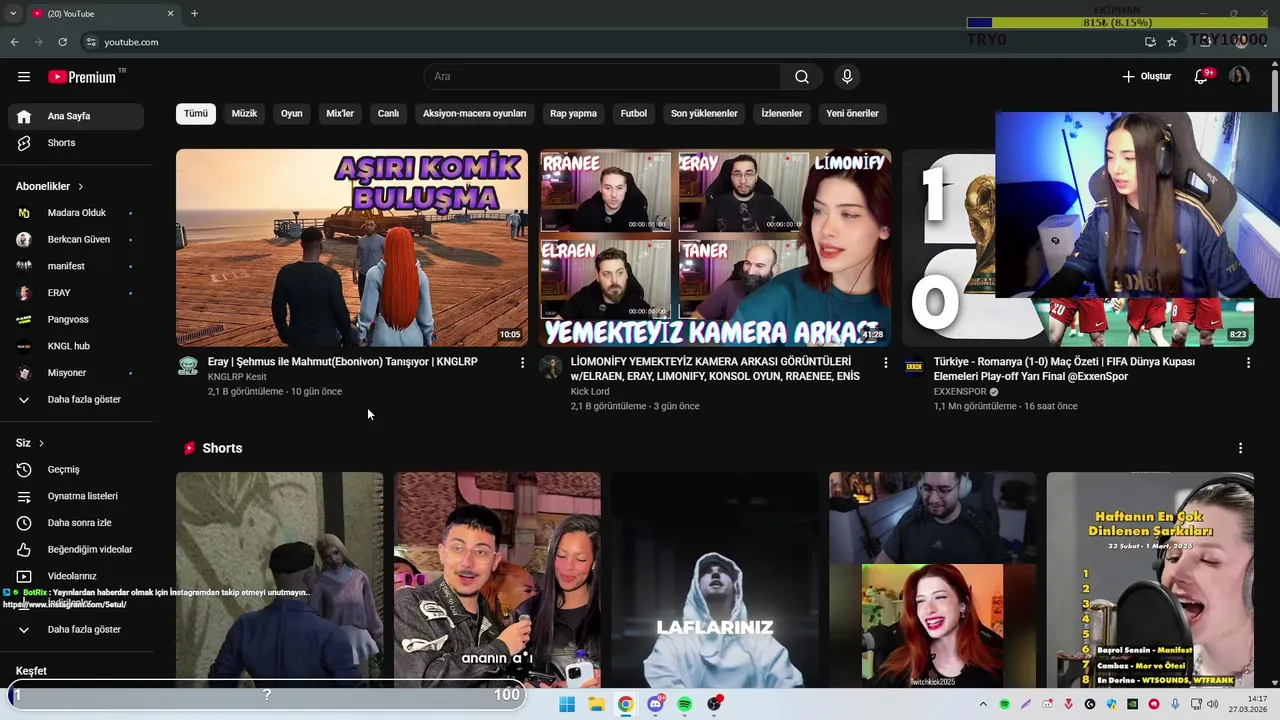Click the search magnifier button
1280x720 pixels.
tap(802, 77)
